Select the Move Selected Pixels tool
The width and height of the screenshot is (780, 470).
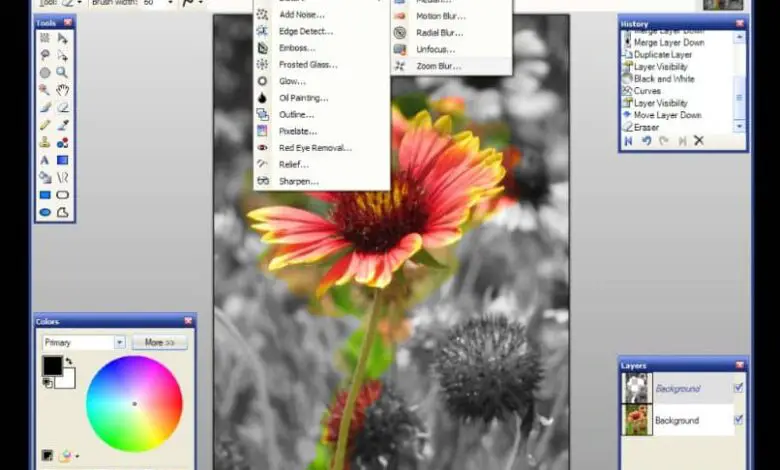tap(63, 38)
